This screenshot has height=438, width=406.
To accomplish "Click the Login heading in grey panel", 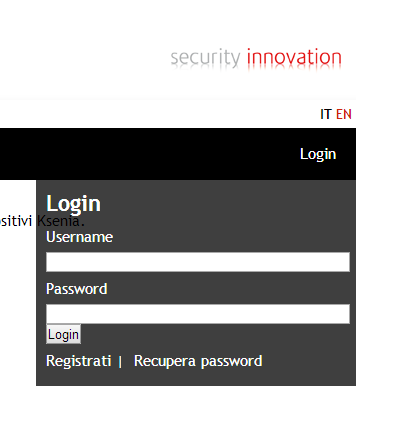I will pyautogui.click(x=73, y=204).
